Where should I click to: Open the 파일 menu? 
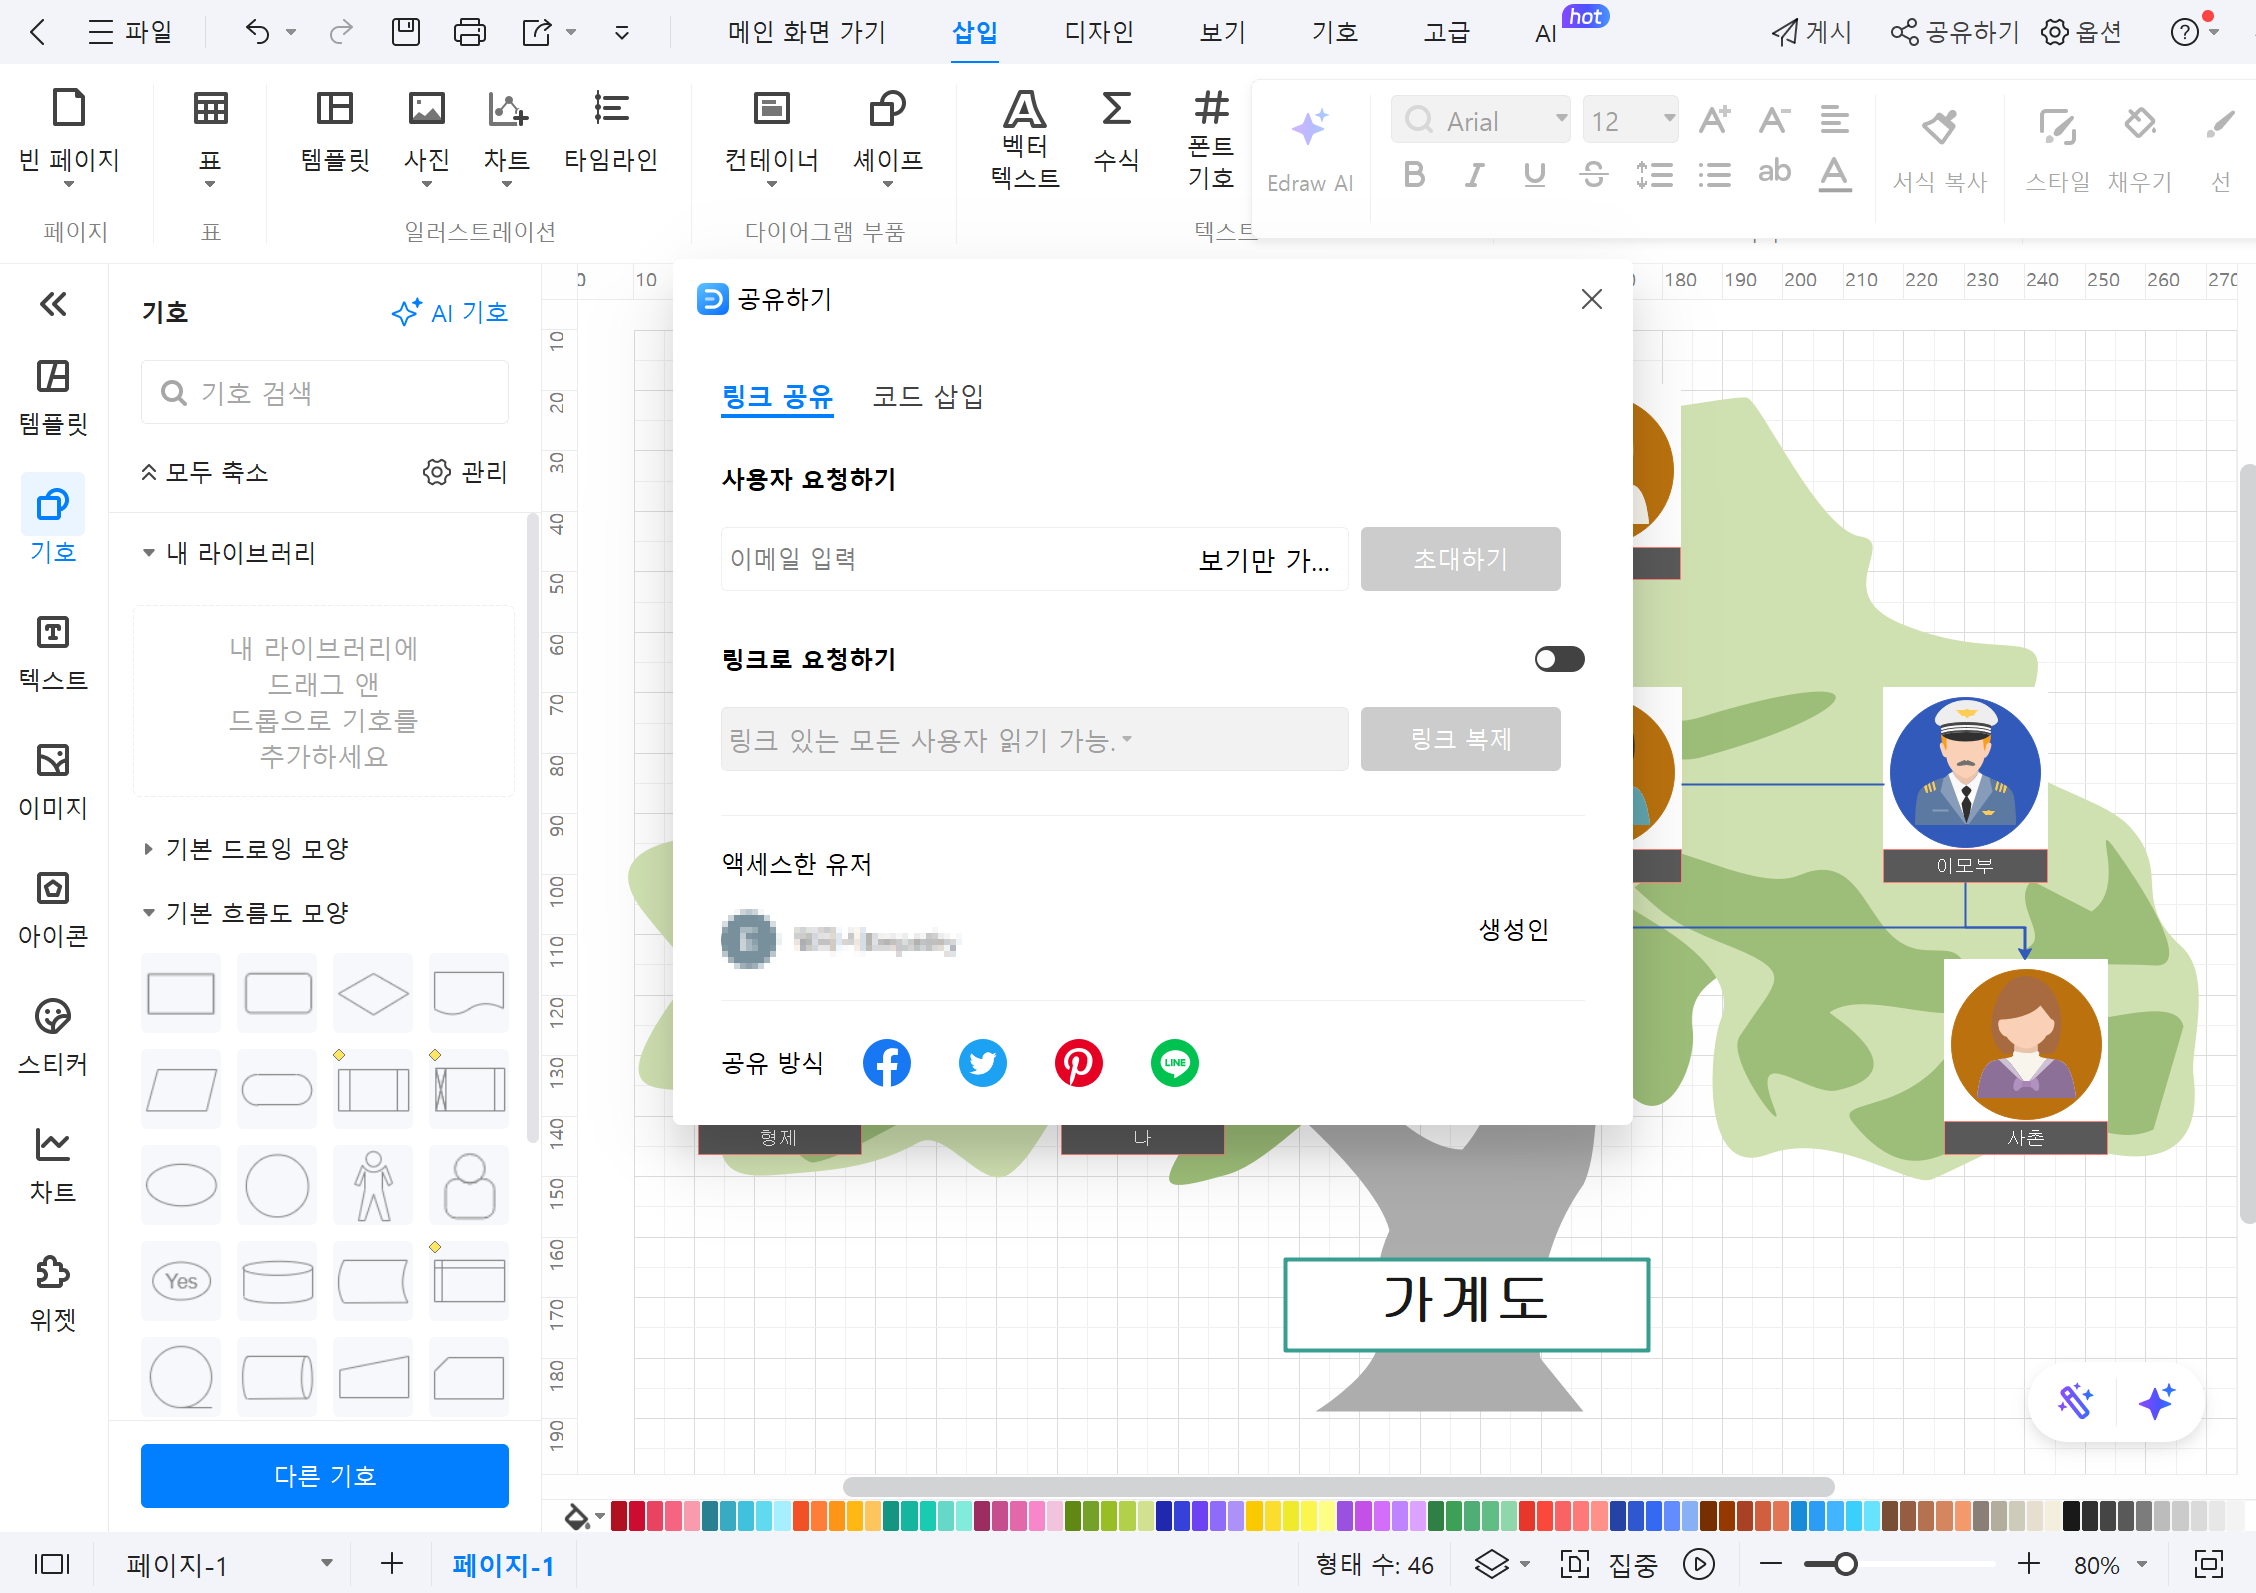130,32
